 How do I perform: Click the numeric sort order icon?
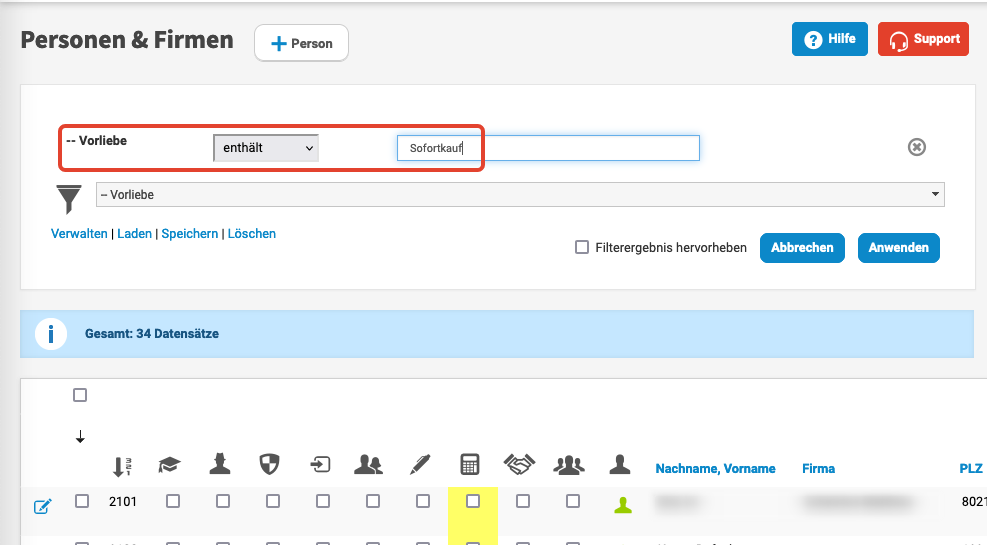pyautogui.click(x=122, y=466)
